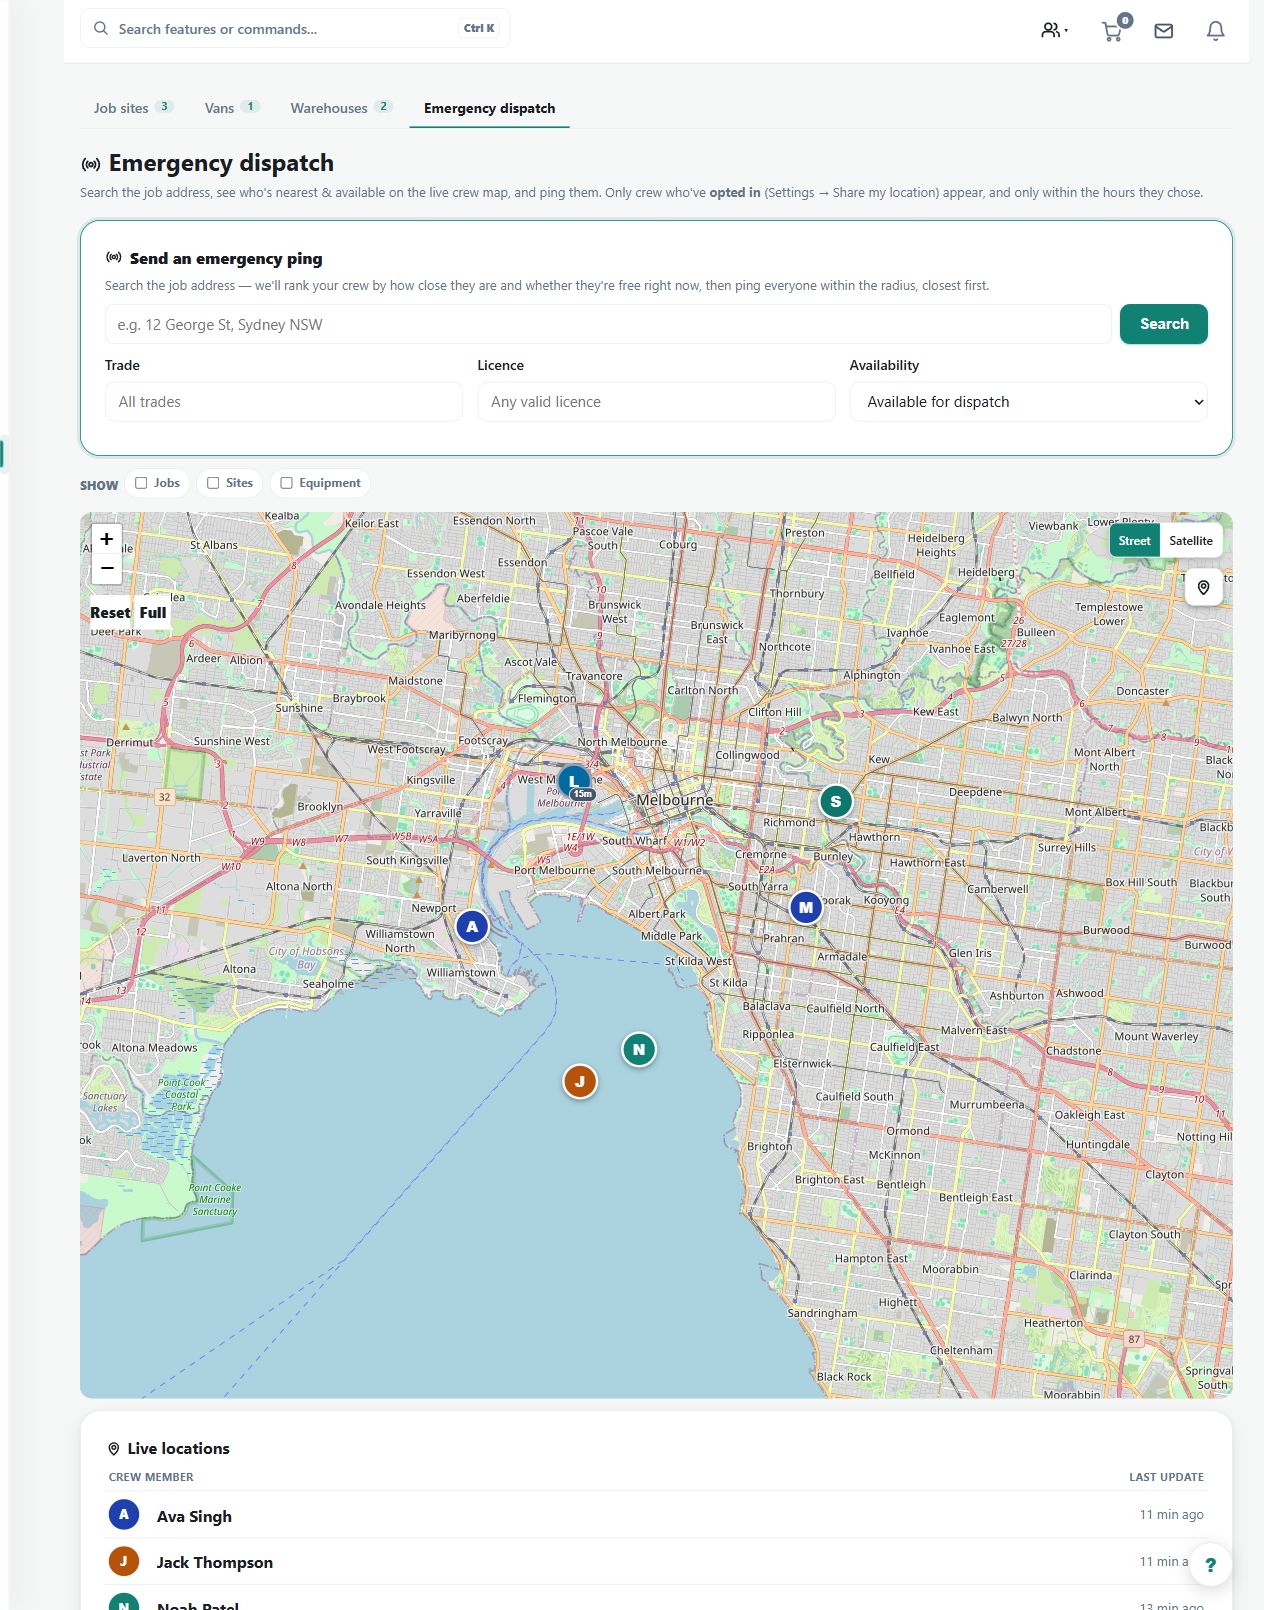Click the LAST UPDATE column header

pos(1166,1477)
